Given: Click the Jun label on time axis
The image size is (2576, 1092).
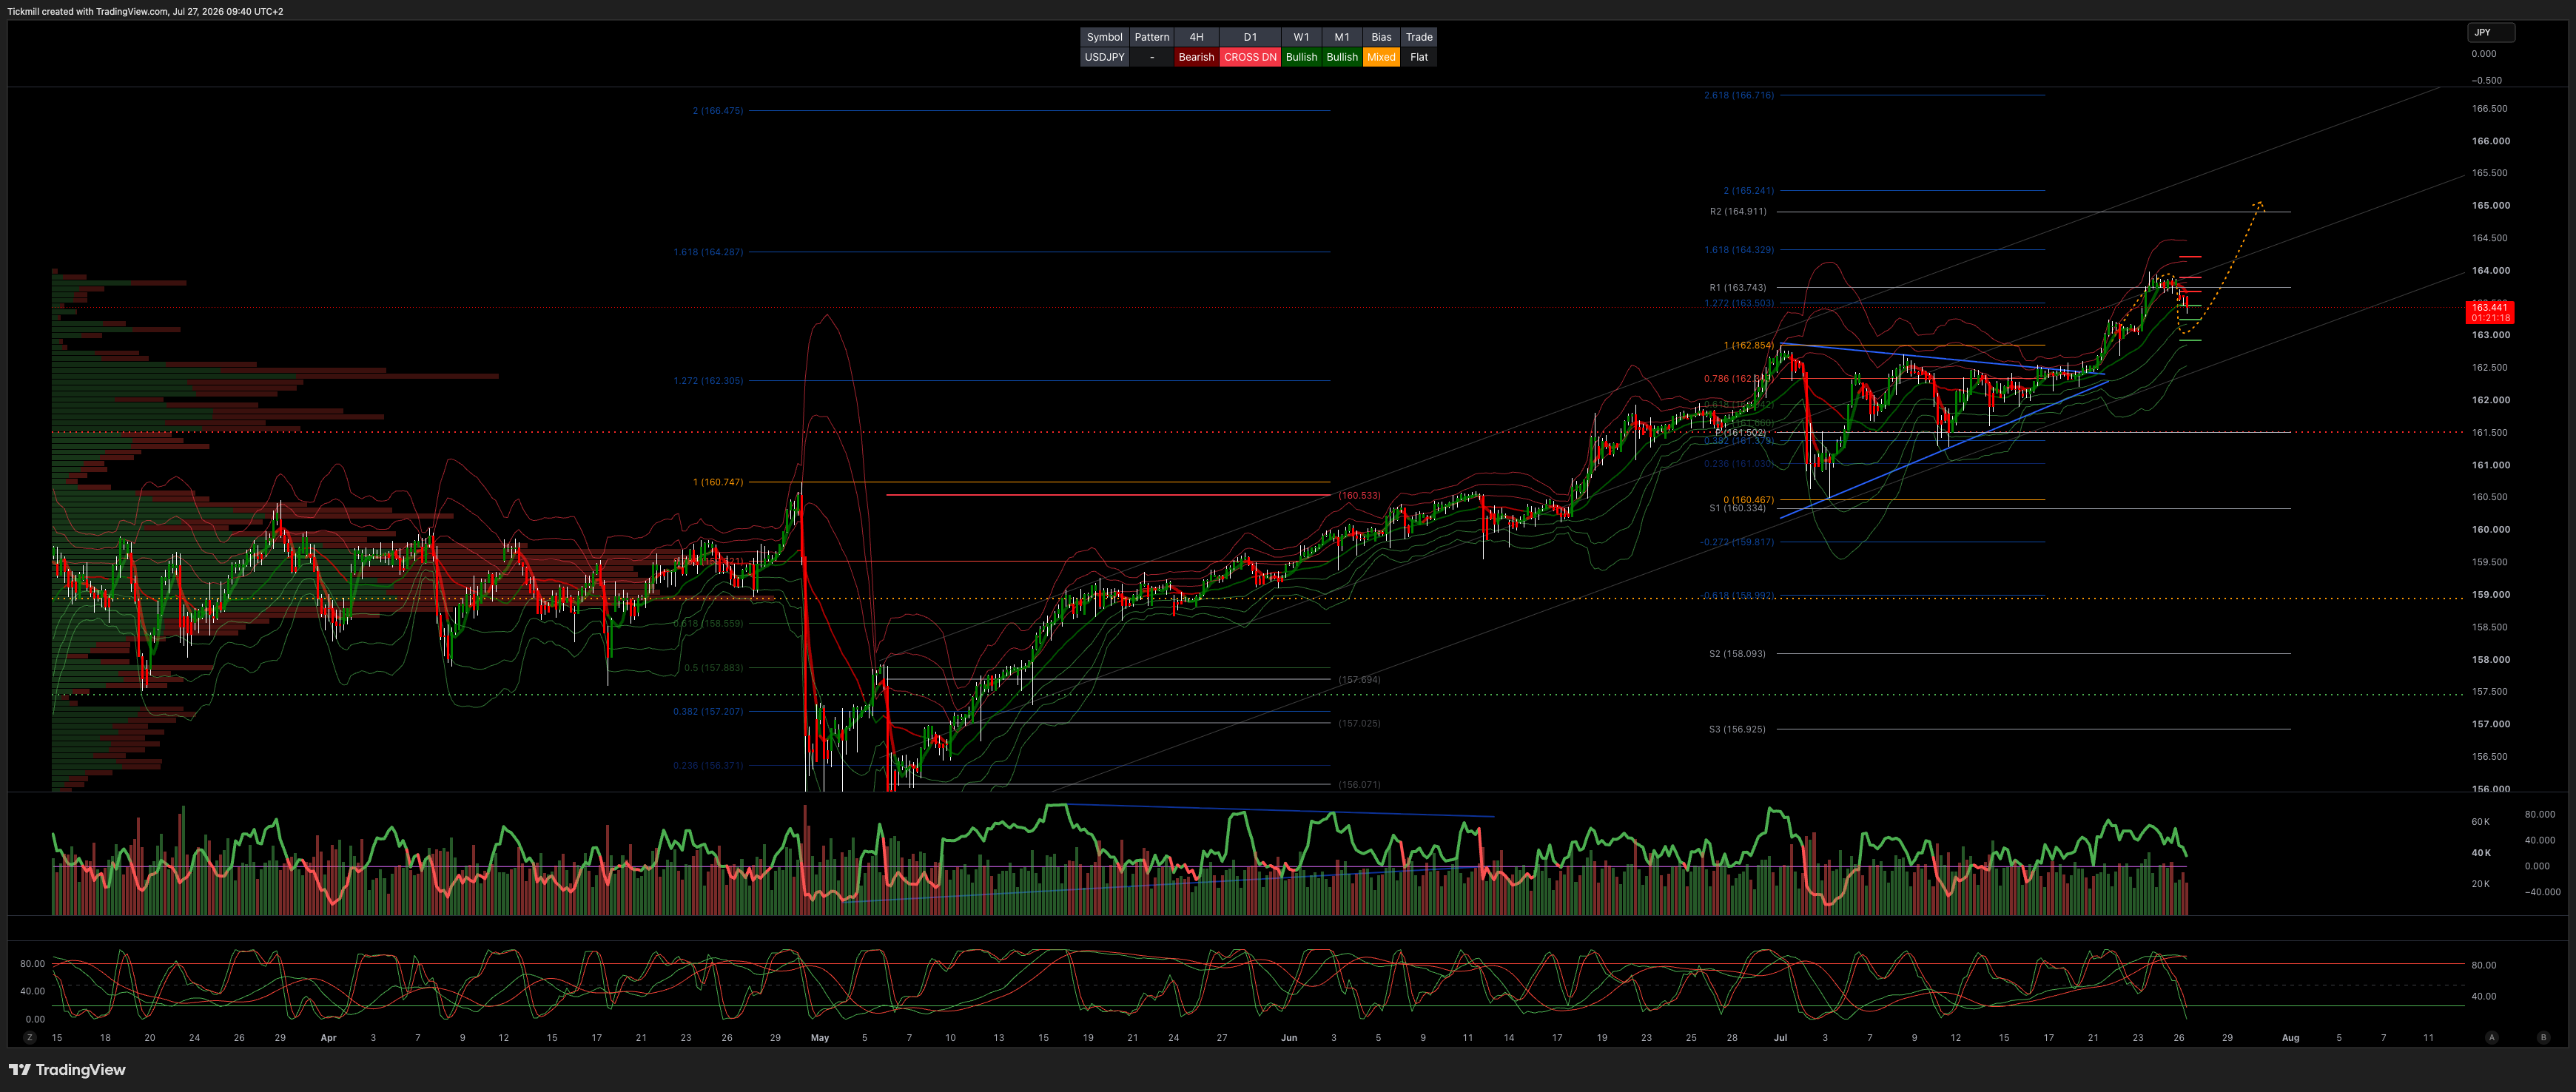Looking at the screenshot, I should click(x=1289, y=1038).
